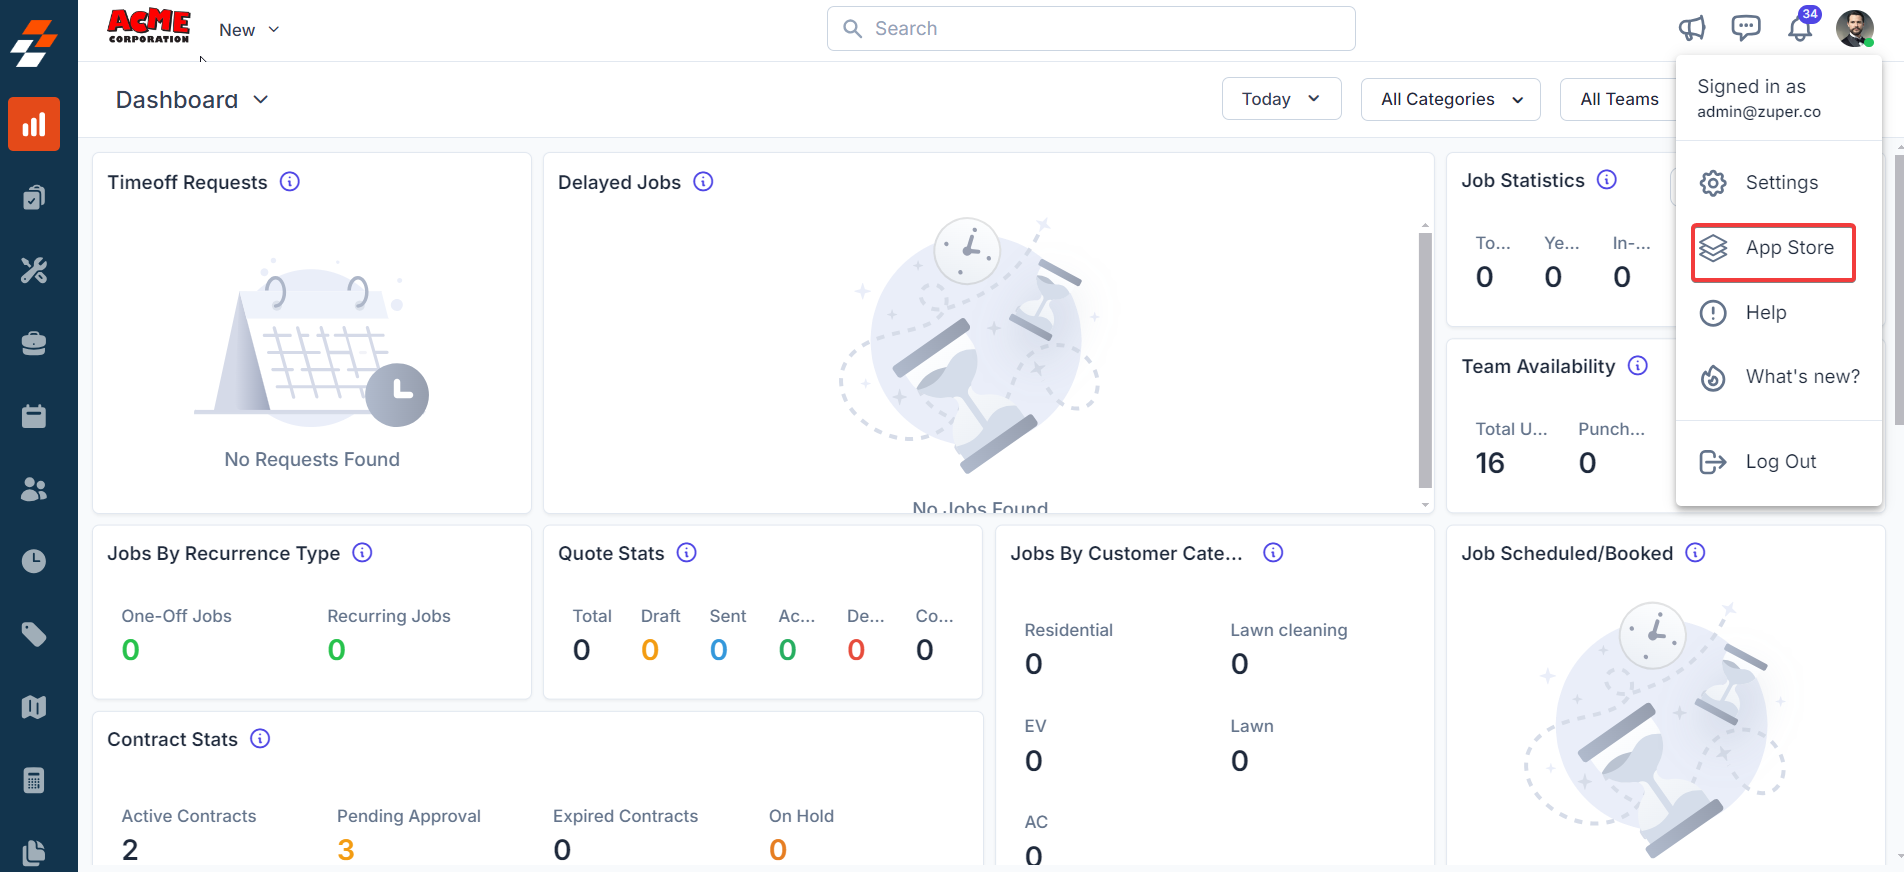
Task: Choose Settings in the profile menu
Action: click(x=1781, y=183)
